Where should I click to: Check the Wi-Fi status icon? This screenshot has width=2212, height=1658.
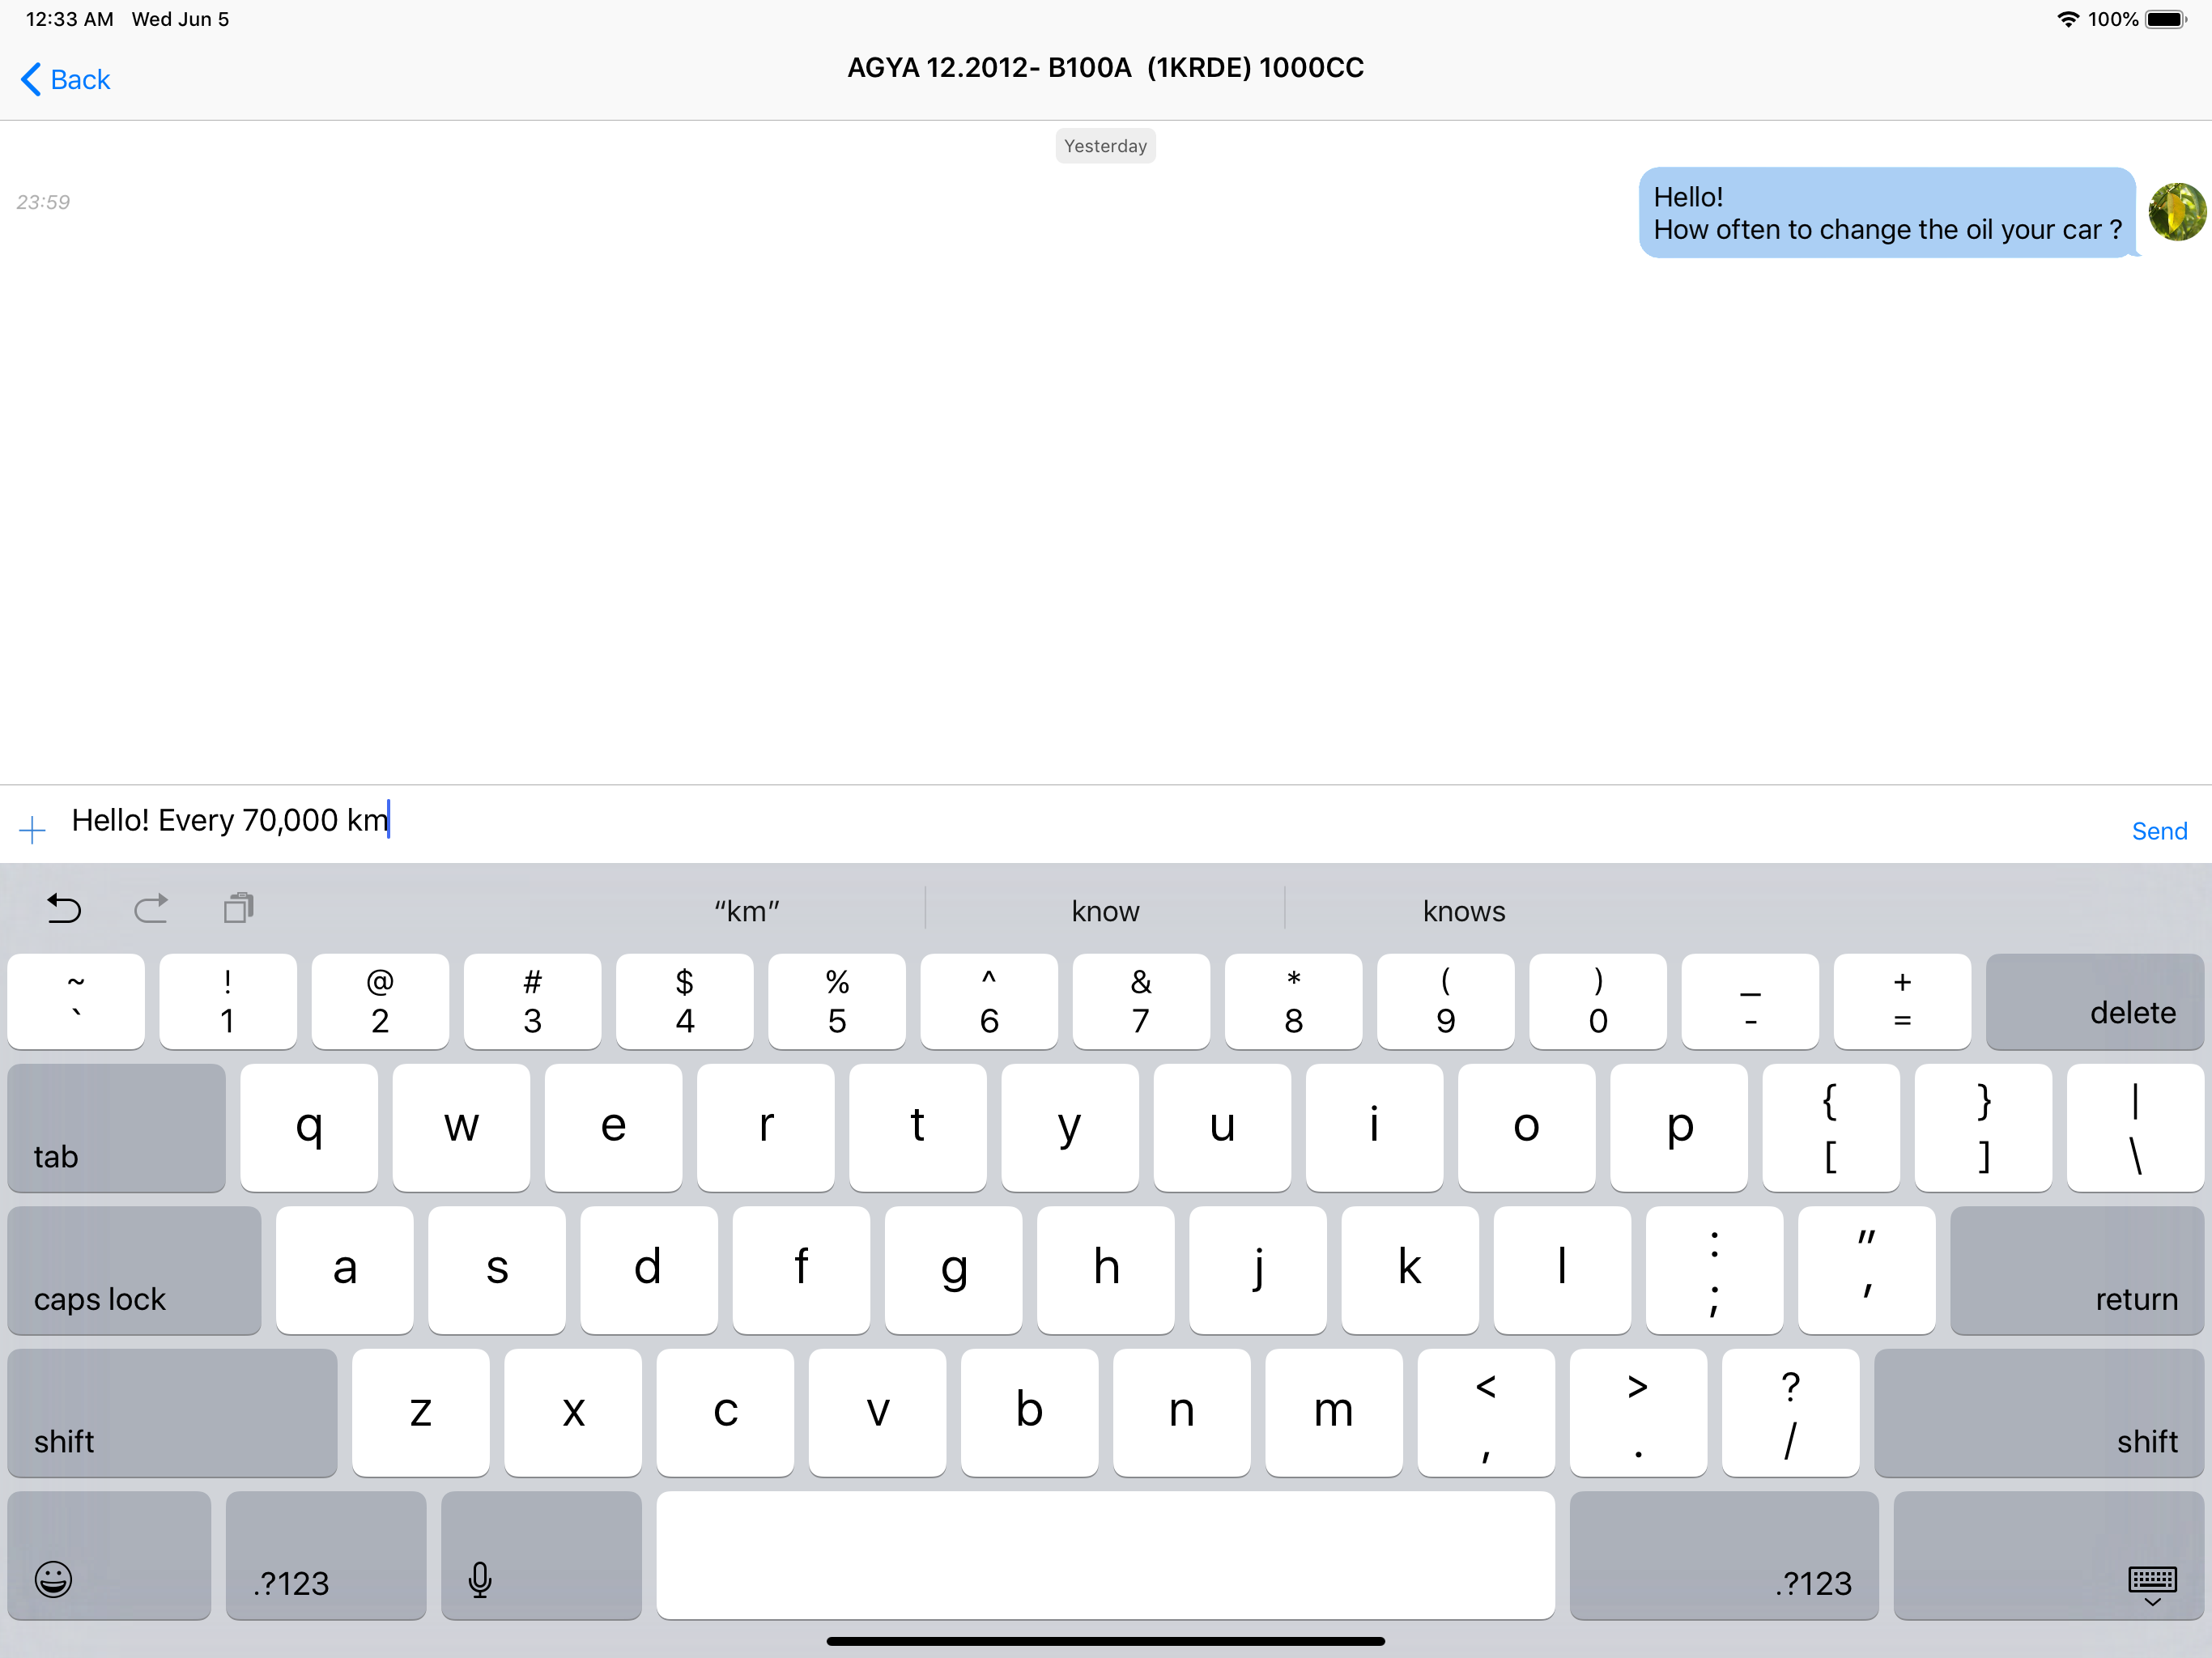pos(2067,19)
